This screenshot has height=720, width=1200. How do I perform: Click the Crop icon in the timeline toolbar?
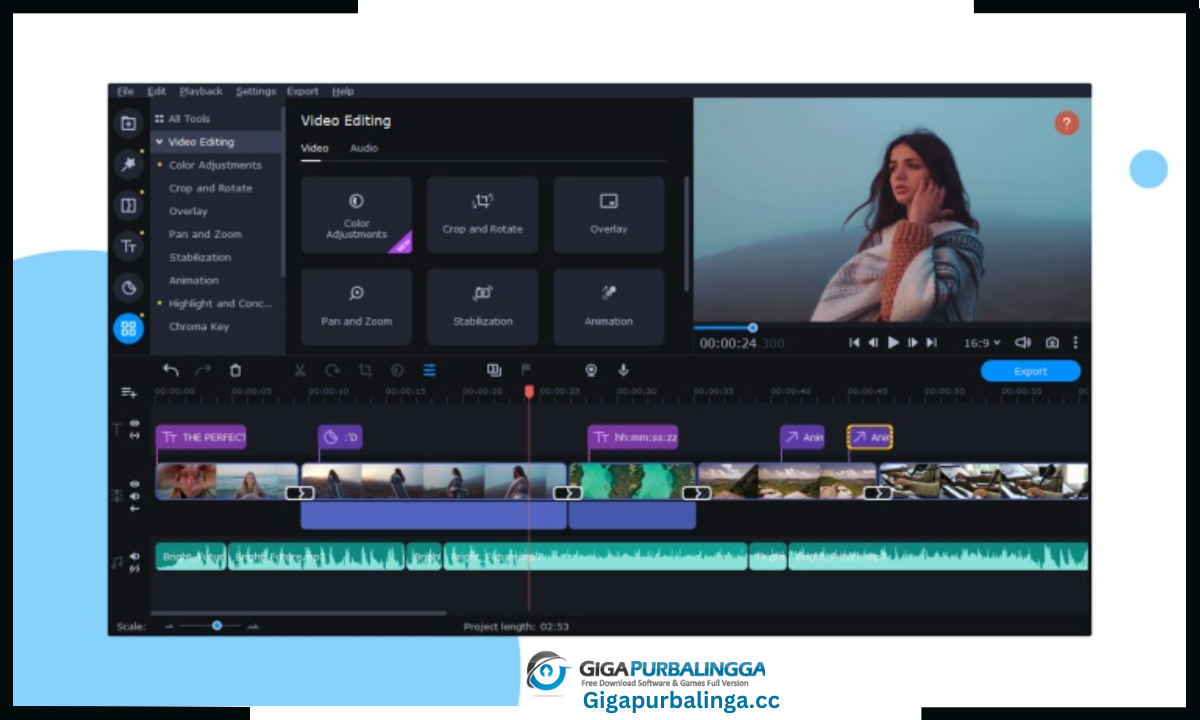(365, 370)
